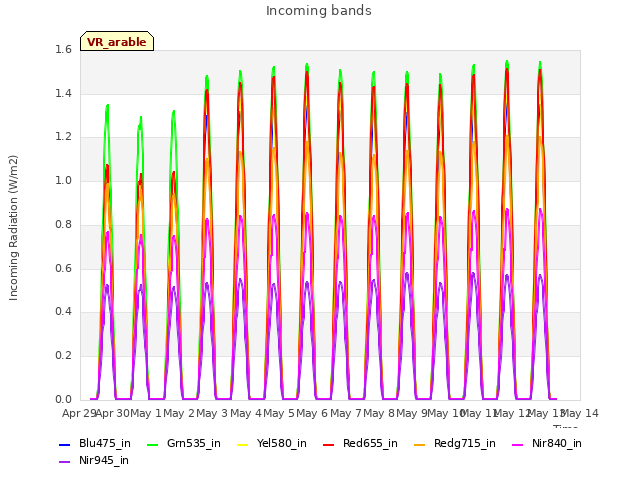
Task: Toggle the Redg715_in legend entry
Action: click(455, 443)
